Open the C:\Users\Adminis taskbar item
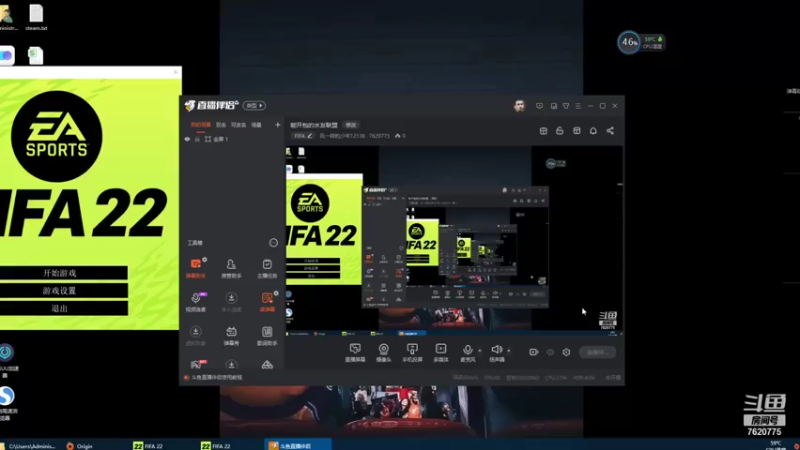The width and height of the screenshot is (800, 450). [x=31, y=446]
